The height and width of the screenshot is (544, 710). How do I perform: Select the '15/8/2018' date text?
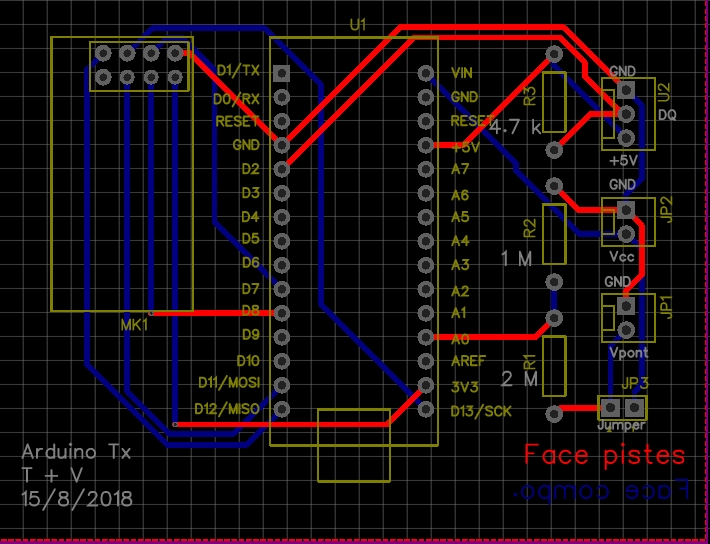point(77,498)
